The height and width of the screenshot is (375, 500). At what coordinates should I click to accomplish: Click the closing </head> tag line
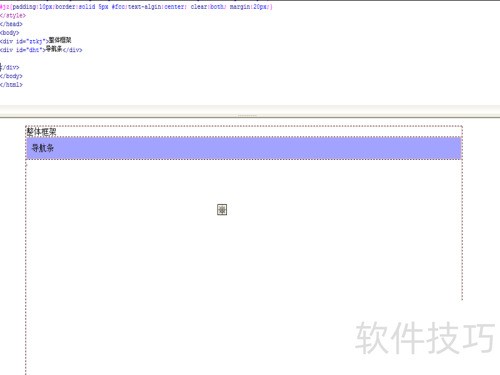pos(11,24)
